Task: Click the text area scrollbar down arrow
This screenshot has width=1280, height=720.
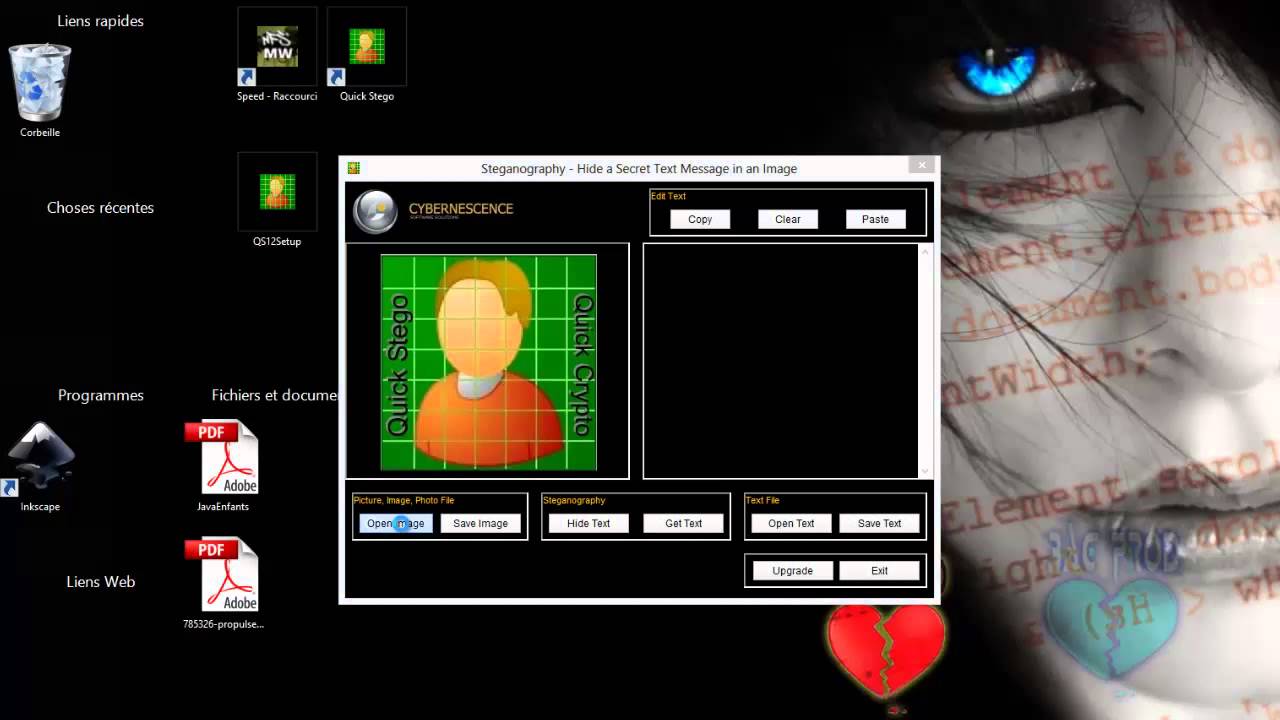Action: [x=924, y=471]
